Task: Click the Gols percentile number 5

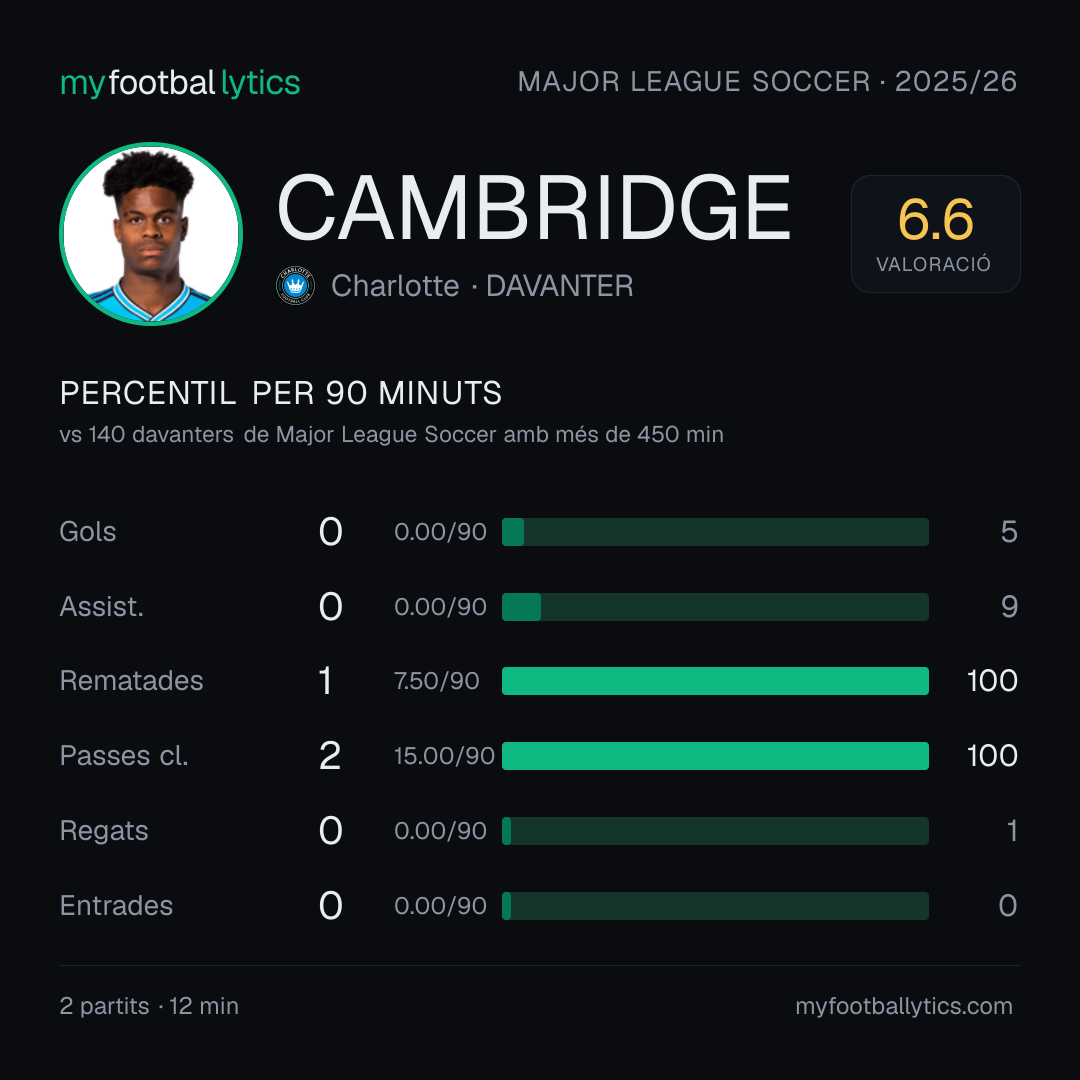Action: pyautogui.click(x=1009, y=532)
